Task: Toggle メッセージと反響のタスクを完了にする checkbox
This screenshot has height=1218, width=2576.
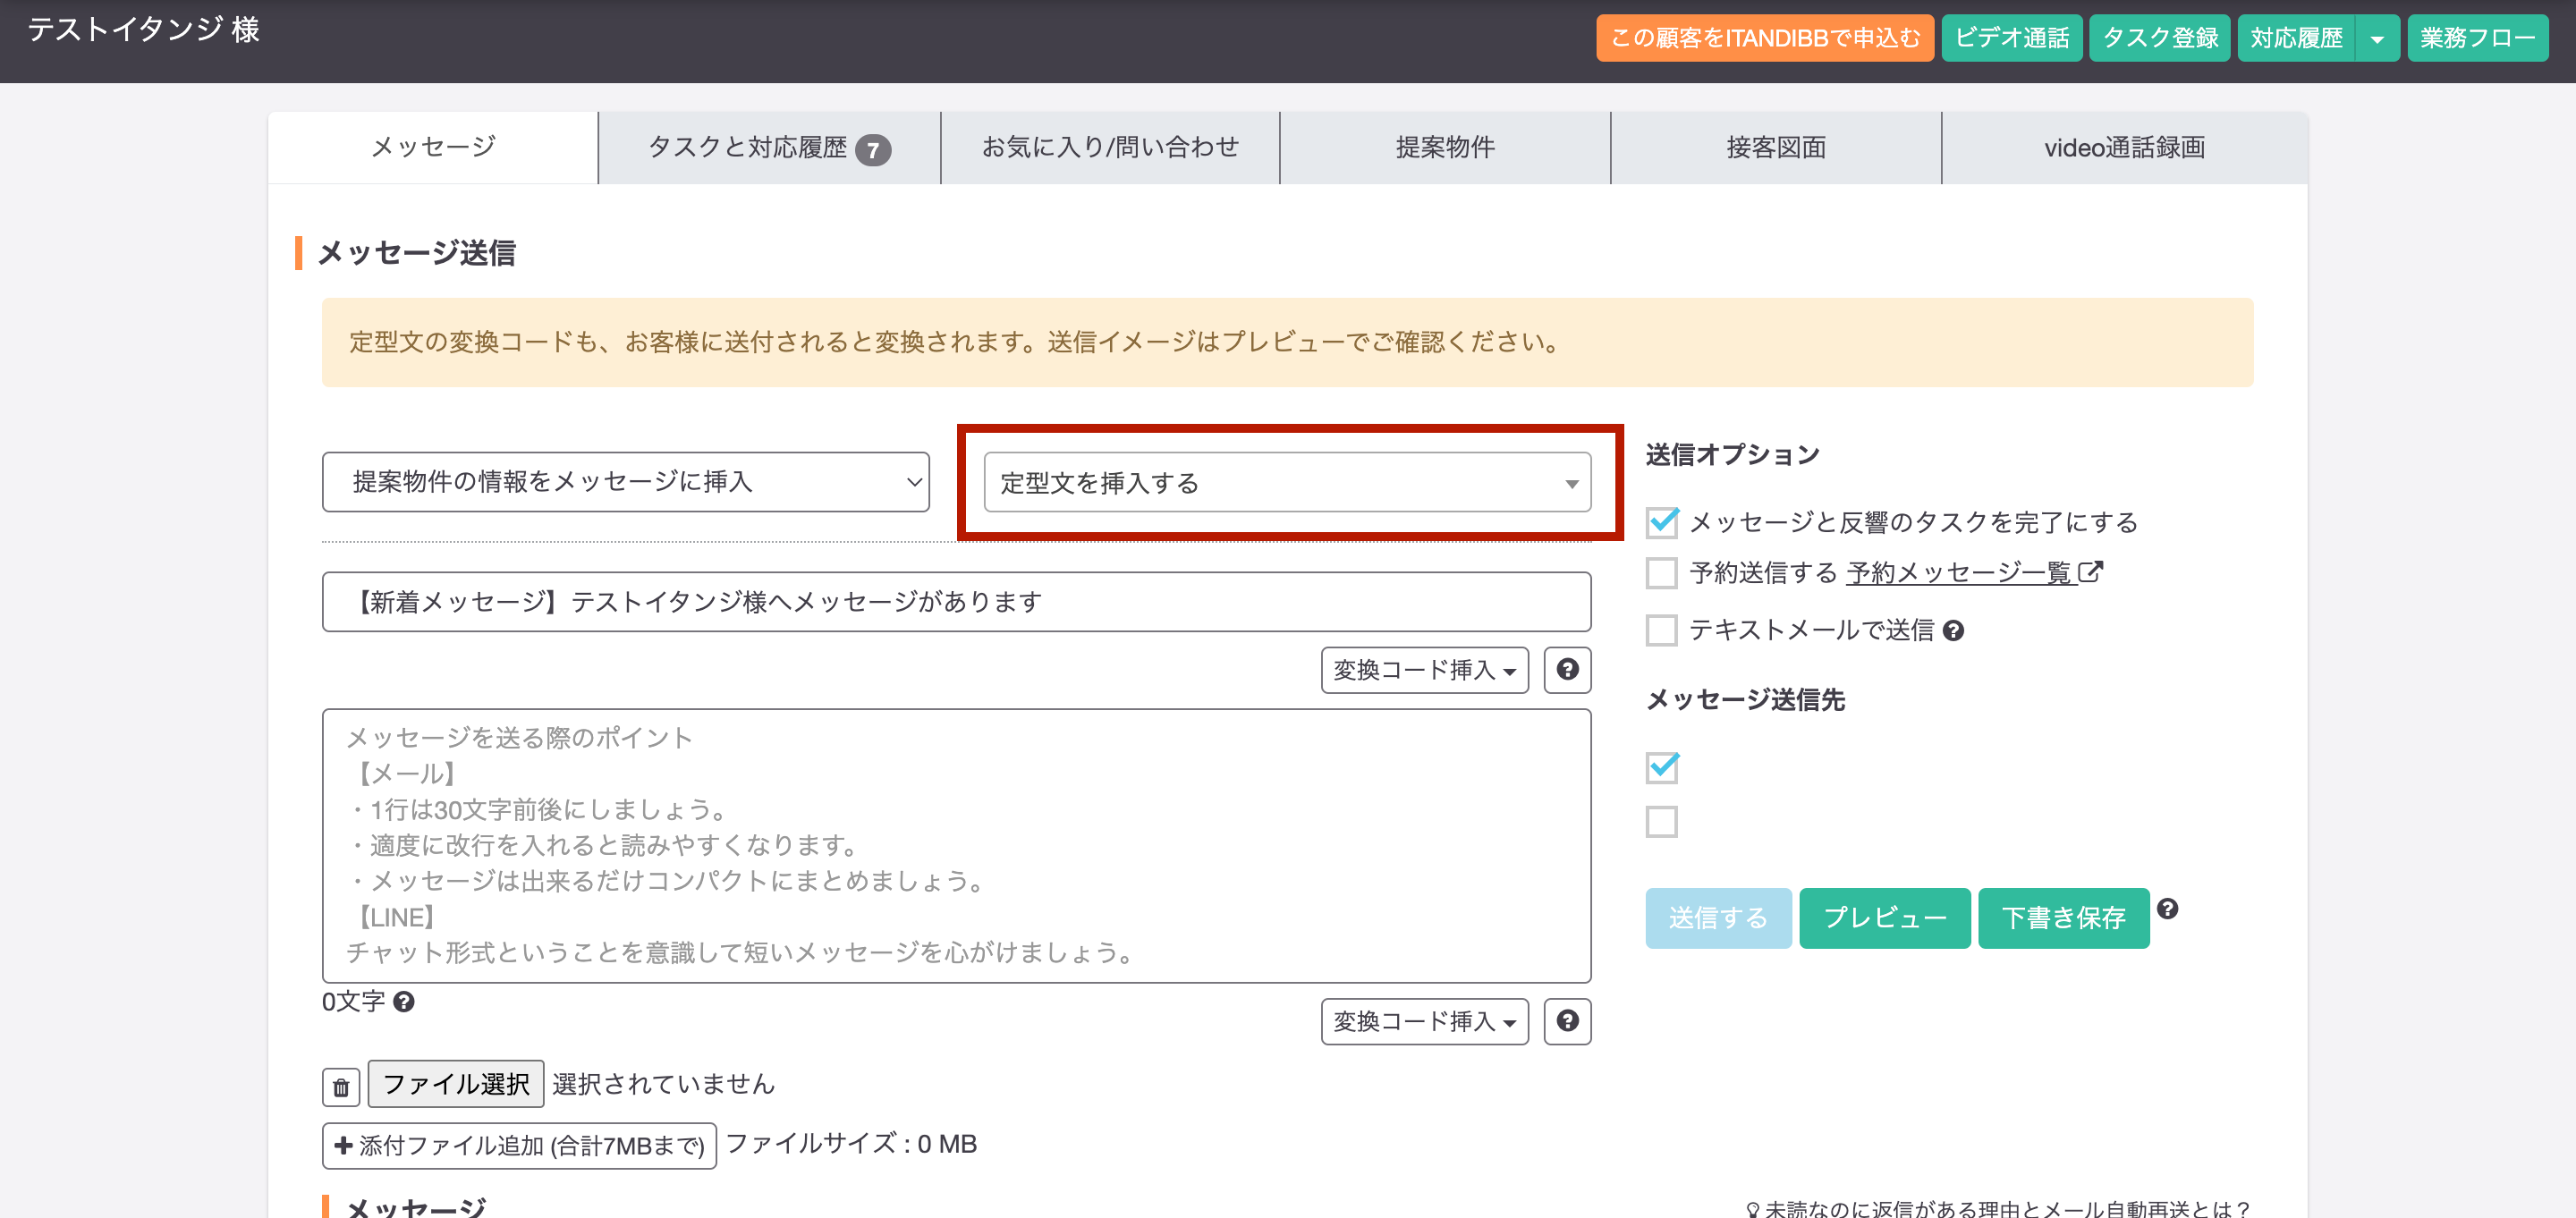Action: point(1662,522)
